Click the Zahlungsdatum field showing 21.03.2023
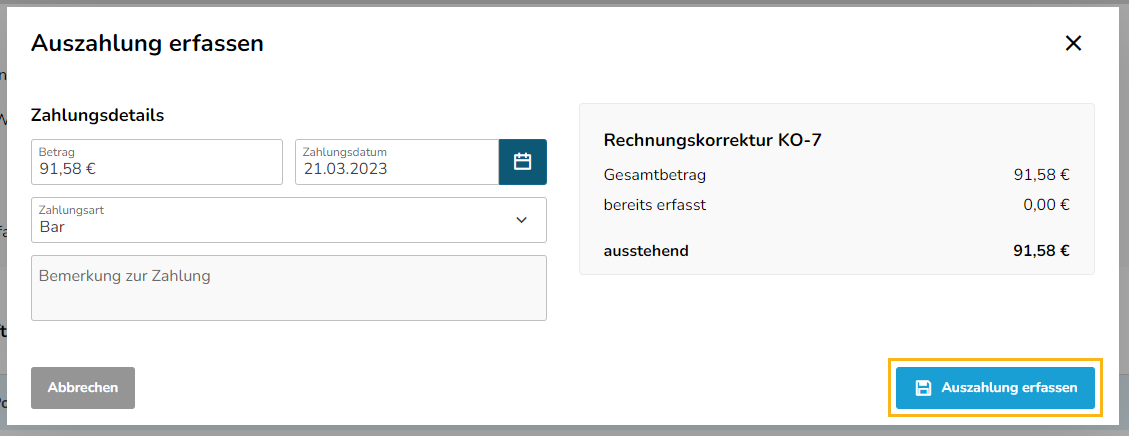Viewport: 1129px width, 436px height. 397,162
